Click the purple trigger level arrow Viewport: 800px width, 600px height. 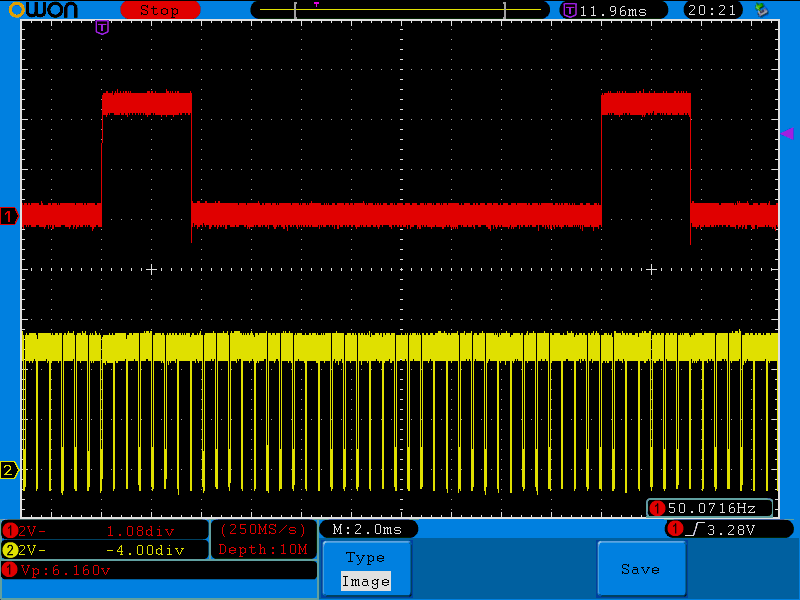coord(786,133)
